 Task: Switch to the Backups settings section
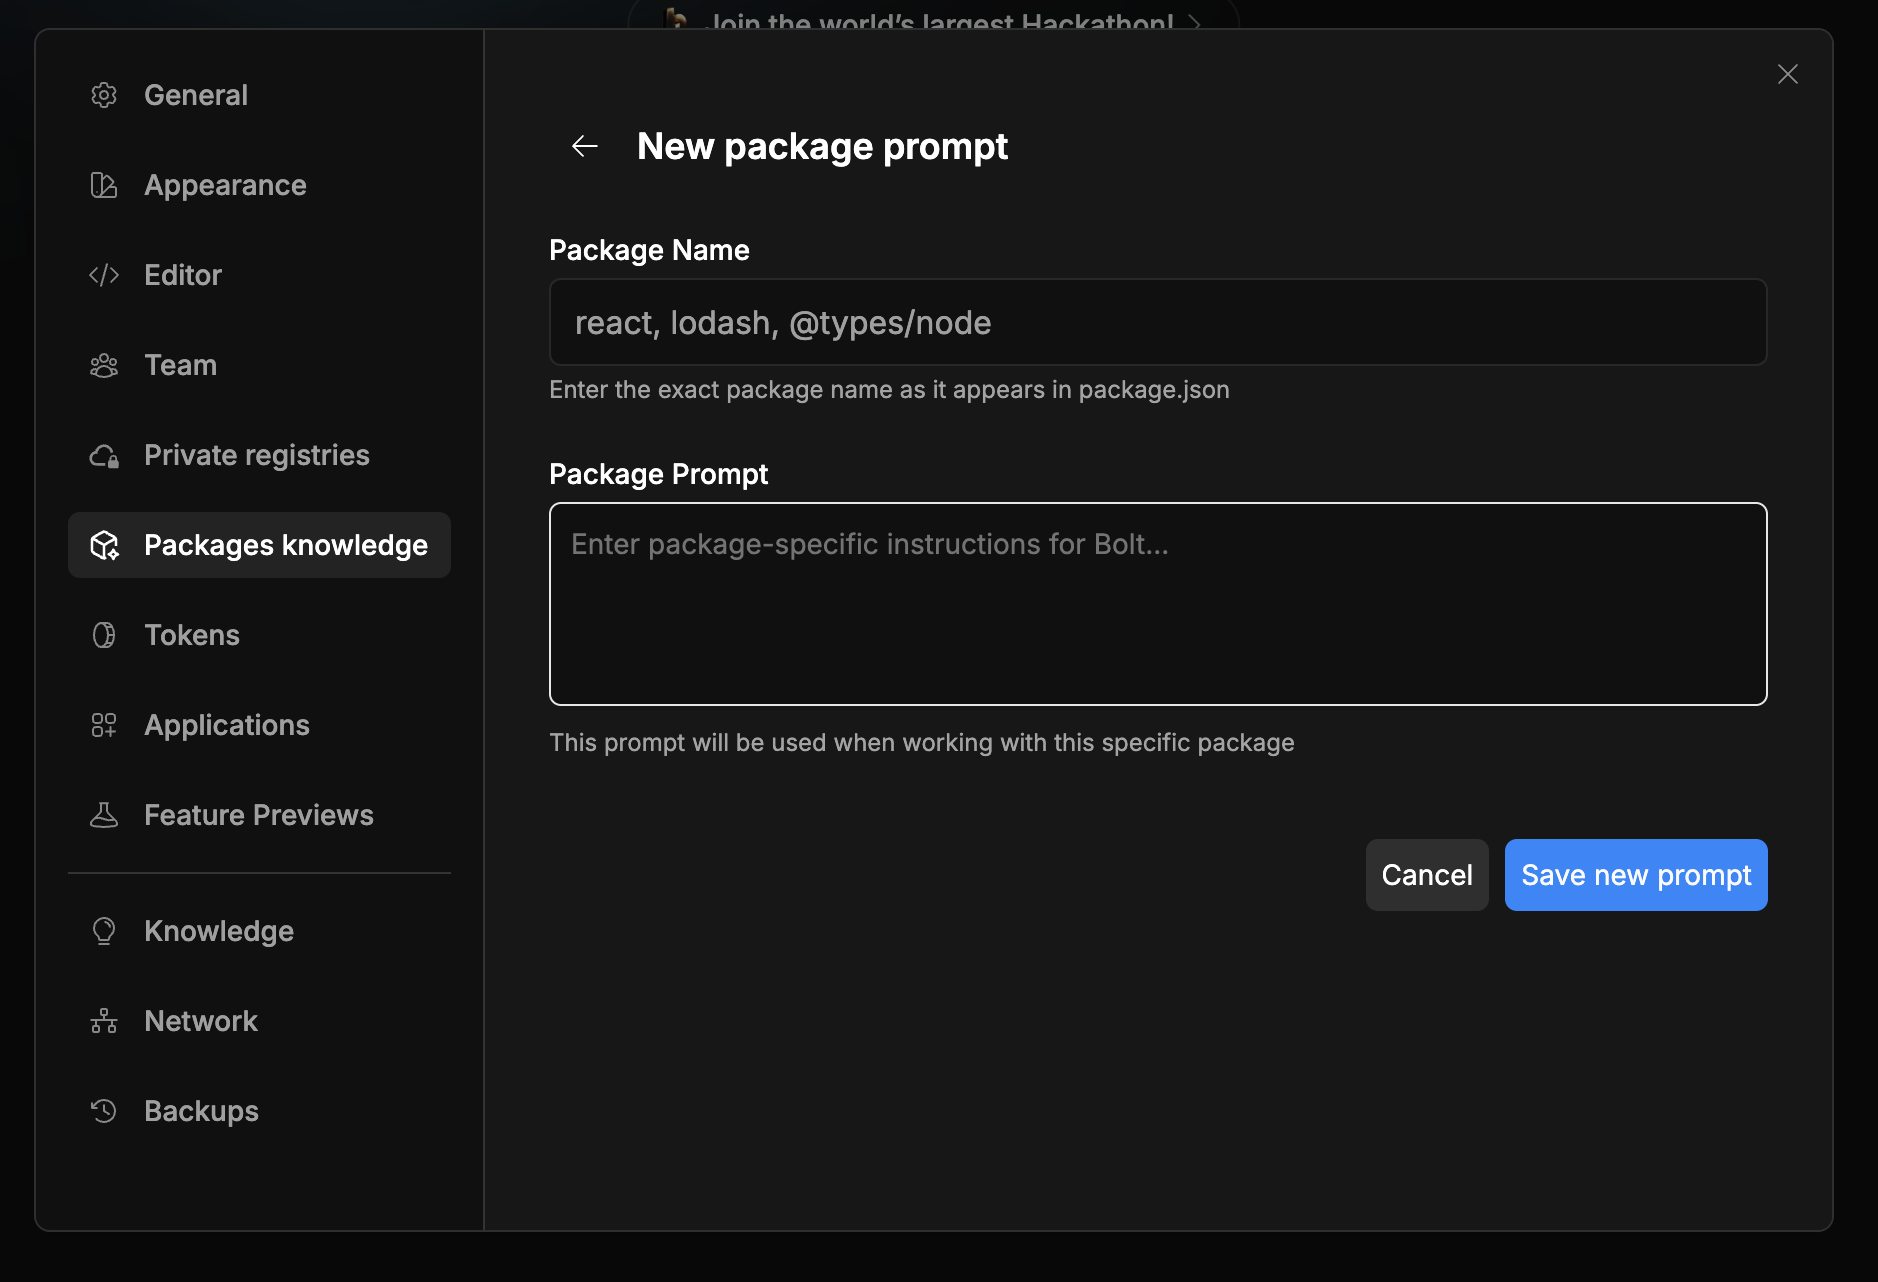click(x=201, y=1110)
